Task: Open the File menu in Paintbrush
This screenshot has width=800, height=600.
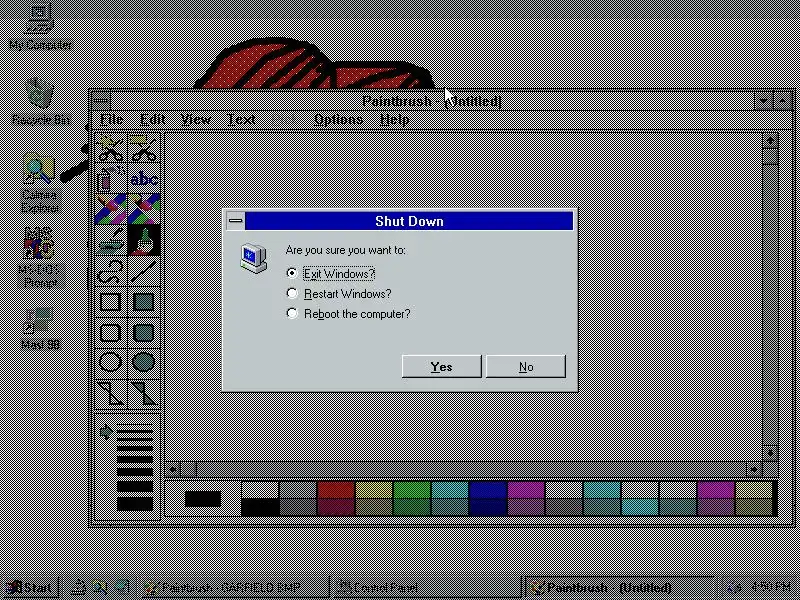Action: (112, 119)
